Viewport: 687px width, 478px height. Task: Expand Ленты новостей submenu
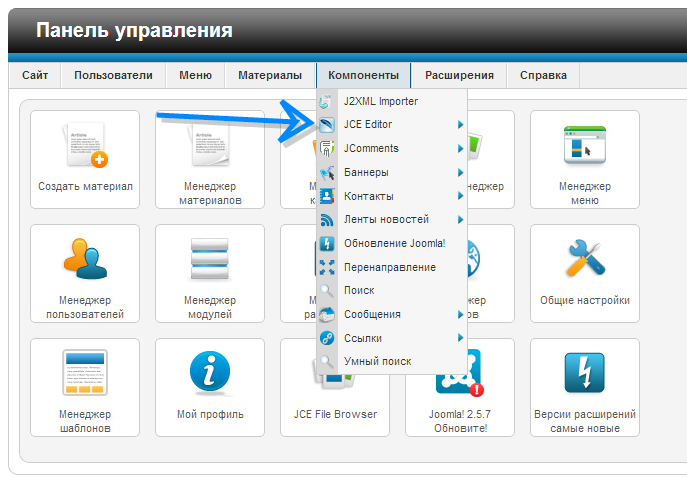pos(460,220)
